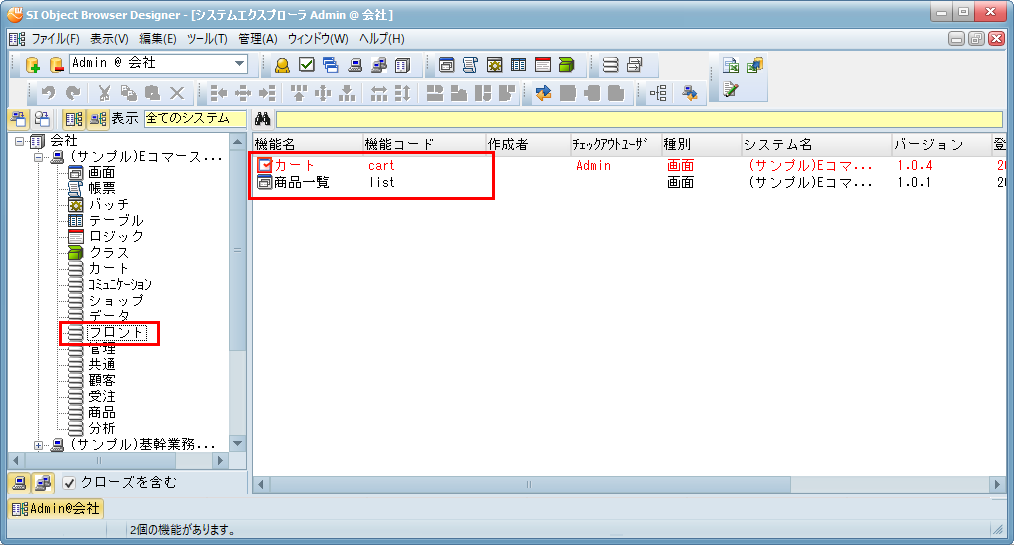The width and height of the screenshot is (1014, 545).
Task: Click the Excel export icon in toolbar
Action: coord(731,66)
